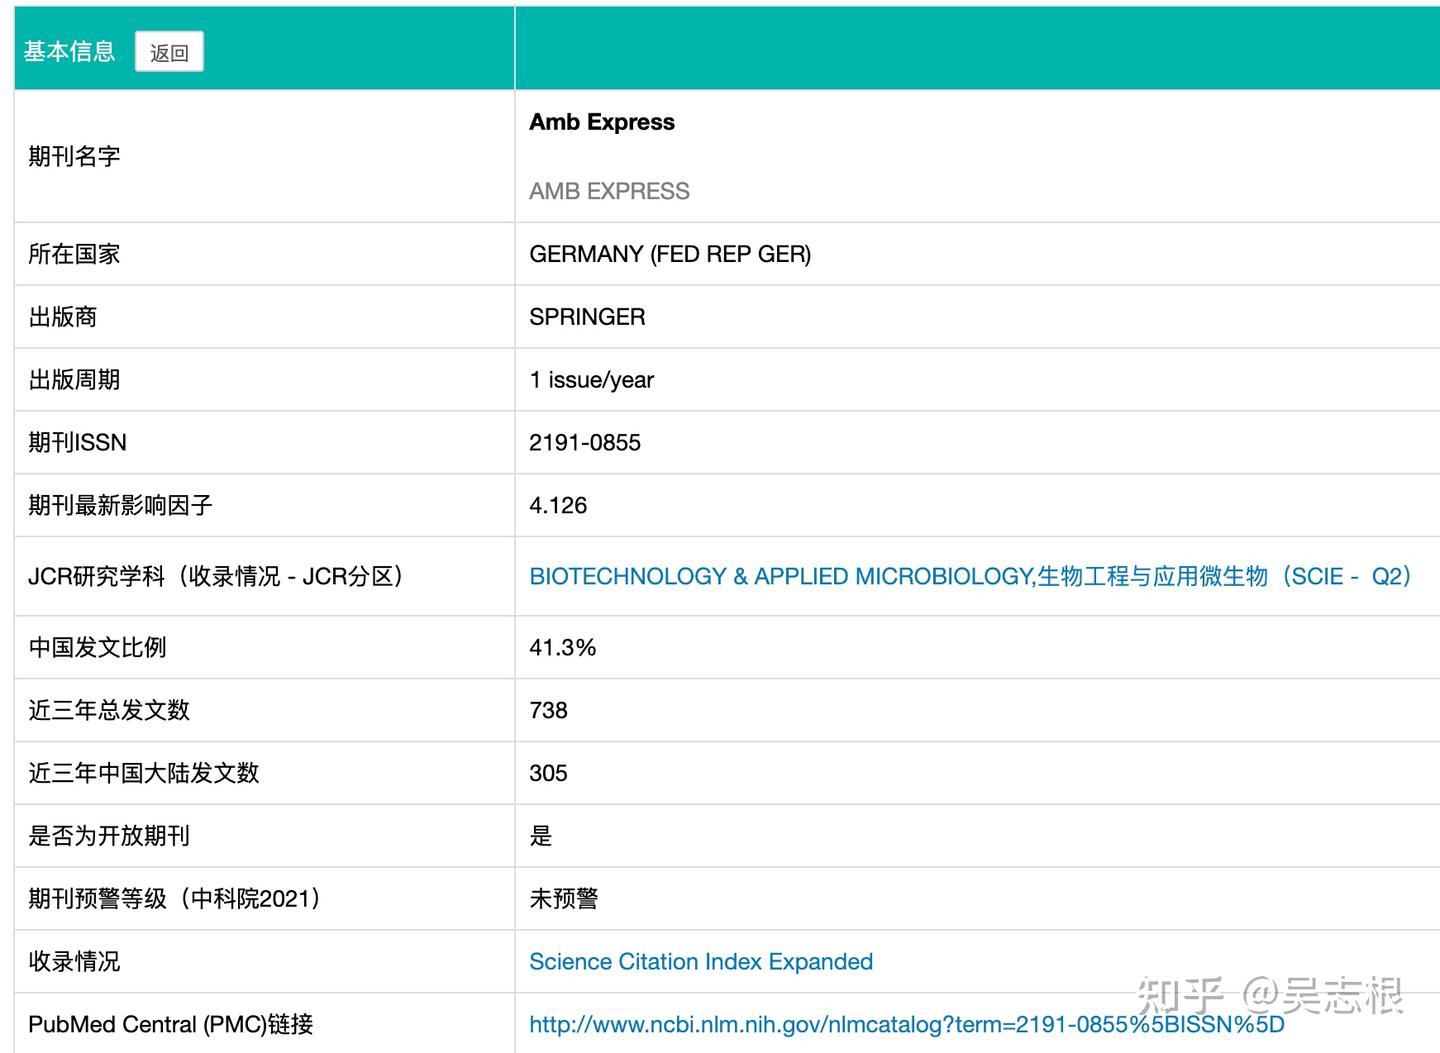Select the gray AMB EXPRESS subtitle text
The height and width of the screenshot is (1053, 1440).
pos(609,191)
